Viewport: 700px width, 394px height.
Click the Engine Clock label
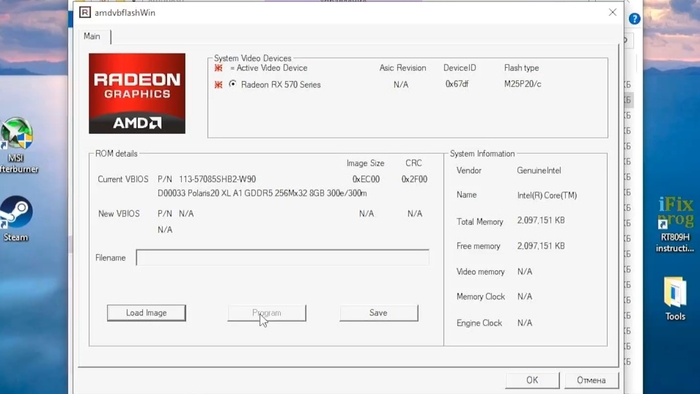pyautogui.click(x=479, y=323)
